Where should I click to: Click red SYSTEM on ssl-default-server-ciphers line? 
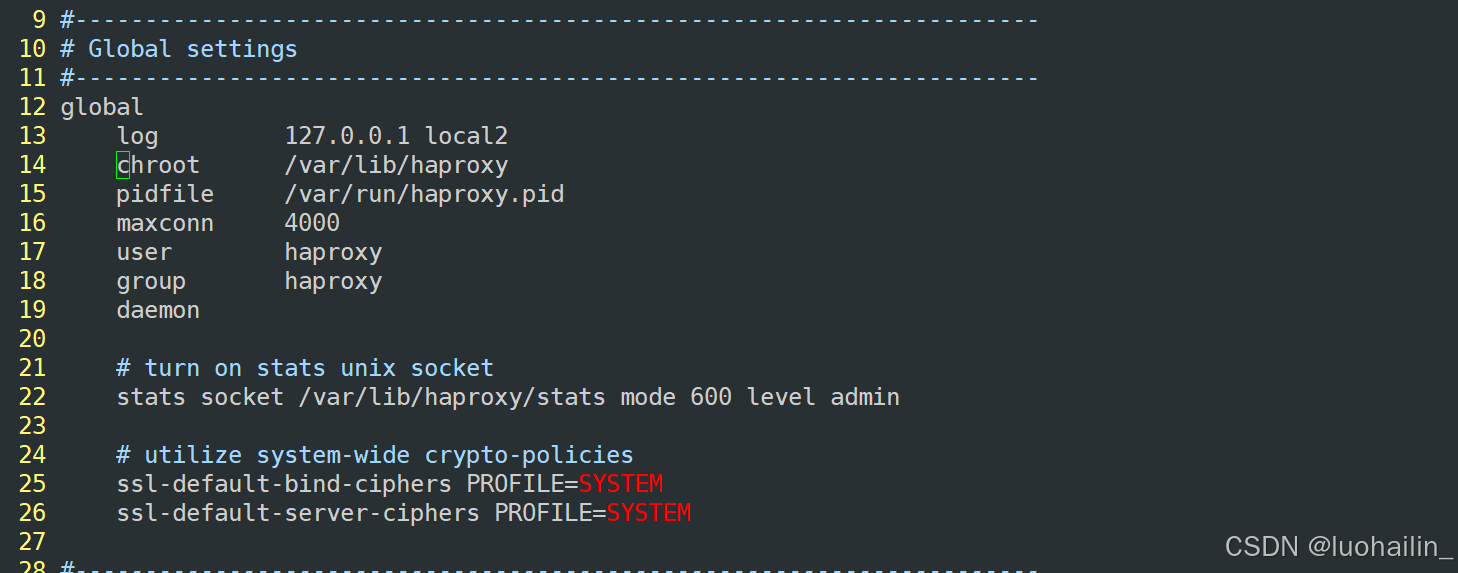648,513
